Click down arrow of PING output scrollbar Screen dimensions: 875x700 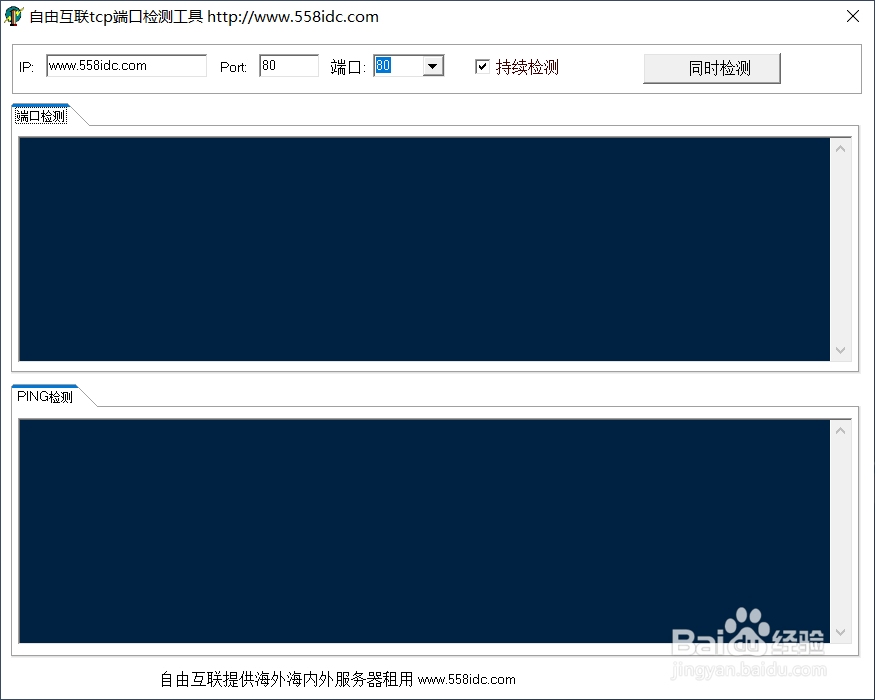(840, 632)
